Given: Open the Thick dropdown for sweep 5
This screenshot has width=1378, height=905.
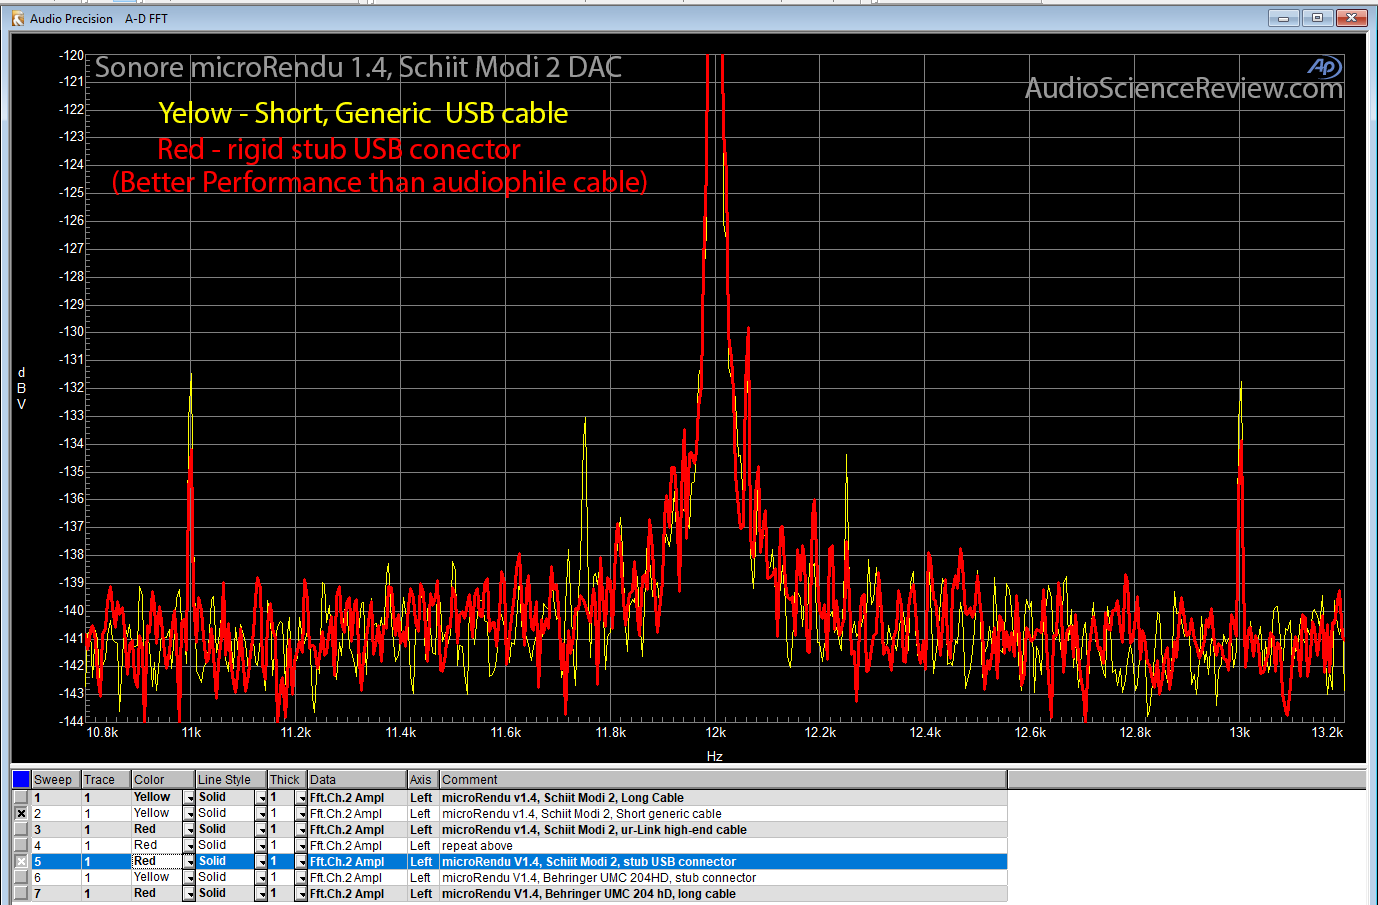Looking at the screenshot, I should click(300, 862).
